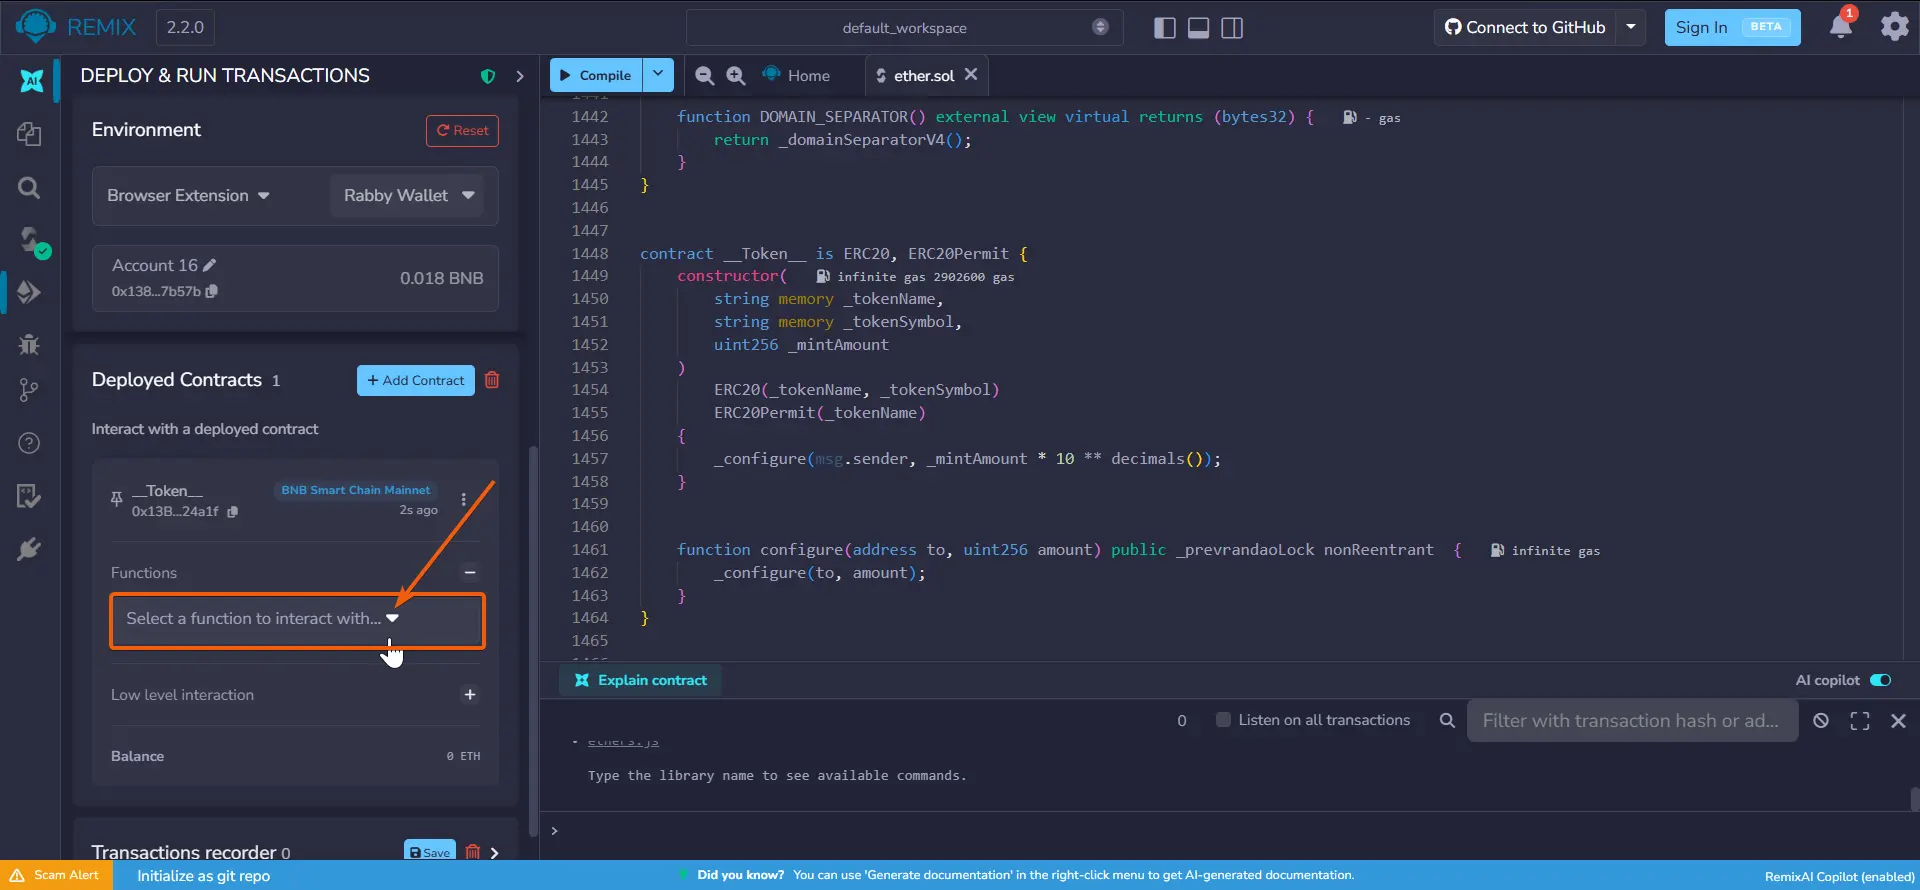Clear the terminal console icon
1920x890 pixels.
coord(1821,720)
